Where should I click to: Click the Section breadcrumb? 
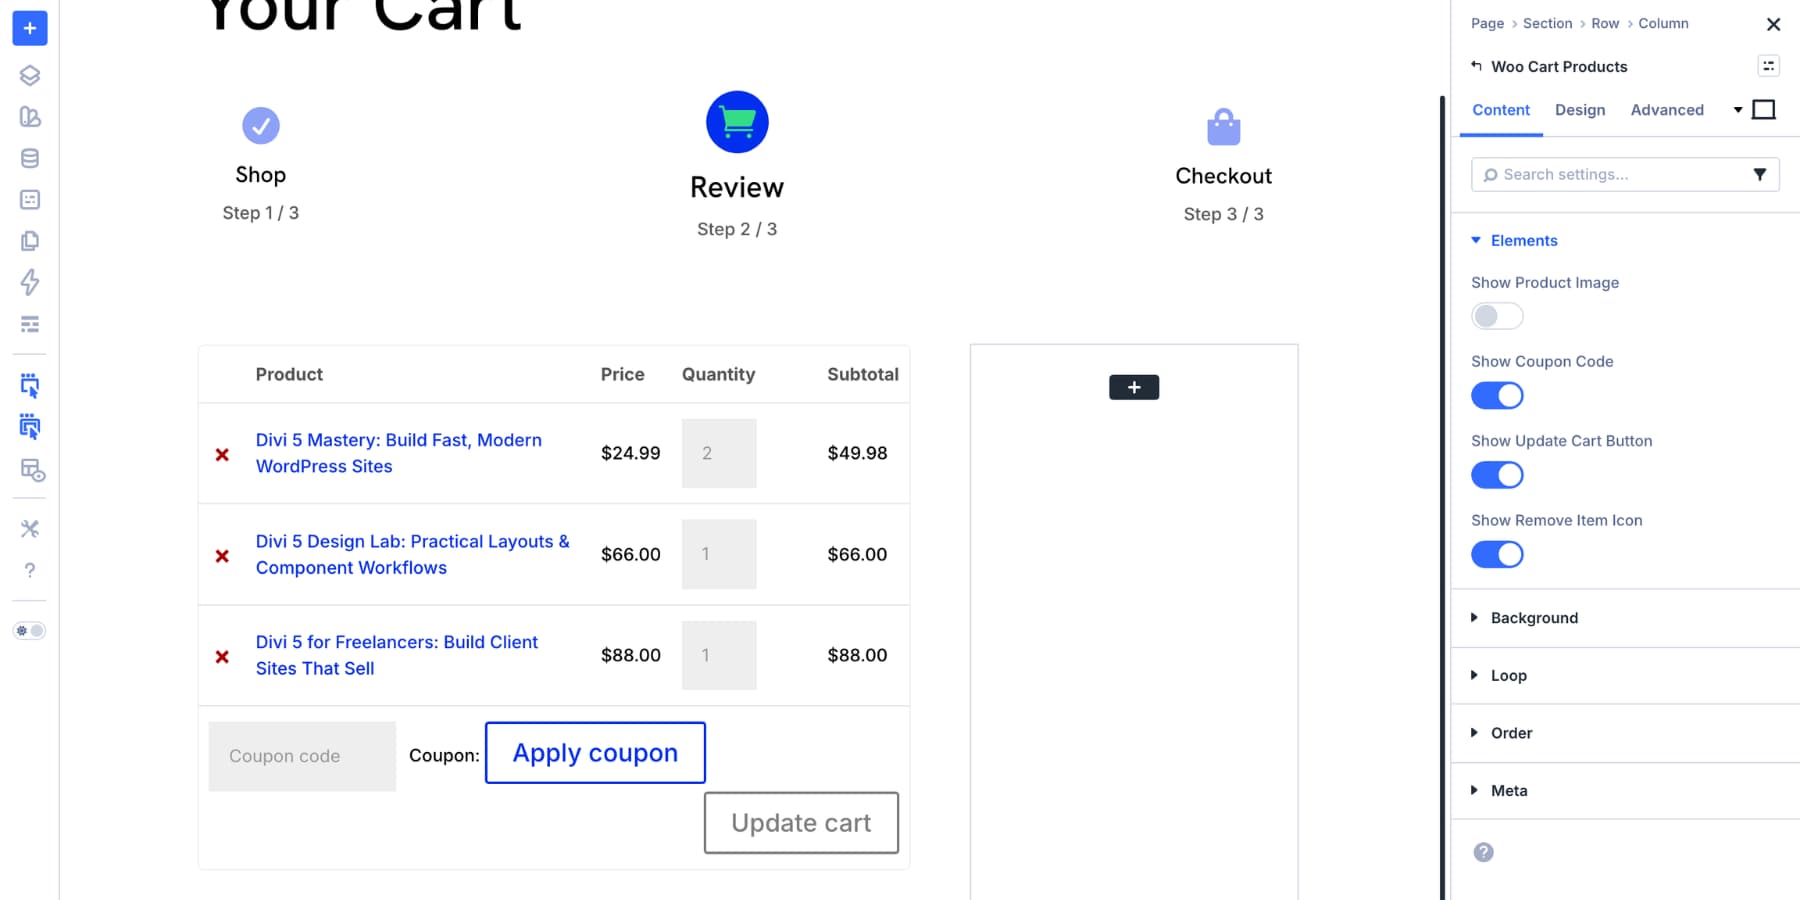pyautogui.click(x=1547, y=23)
